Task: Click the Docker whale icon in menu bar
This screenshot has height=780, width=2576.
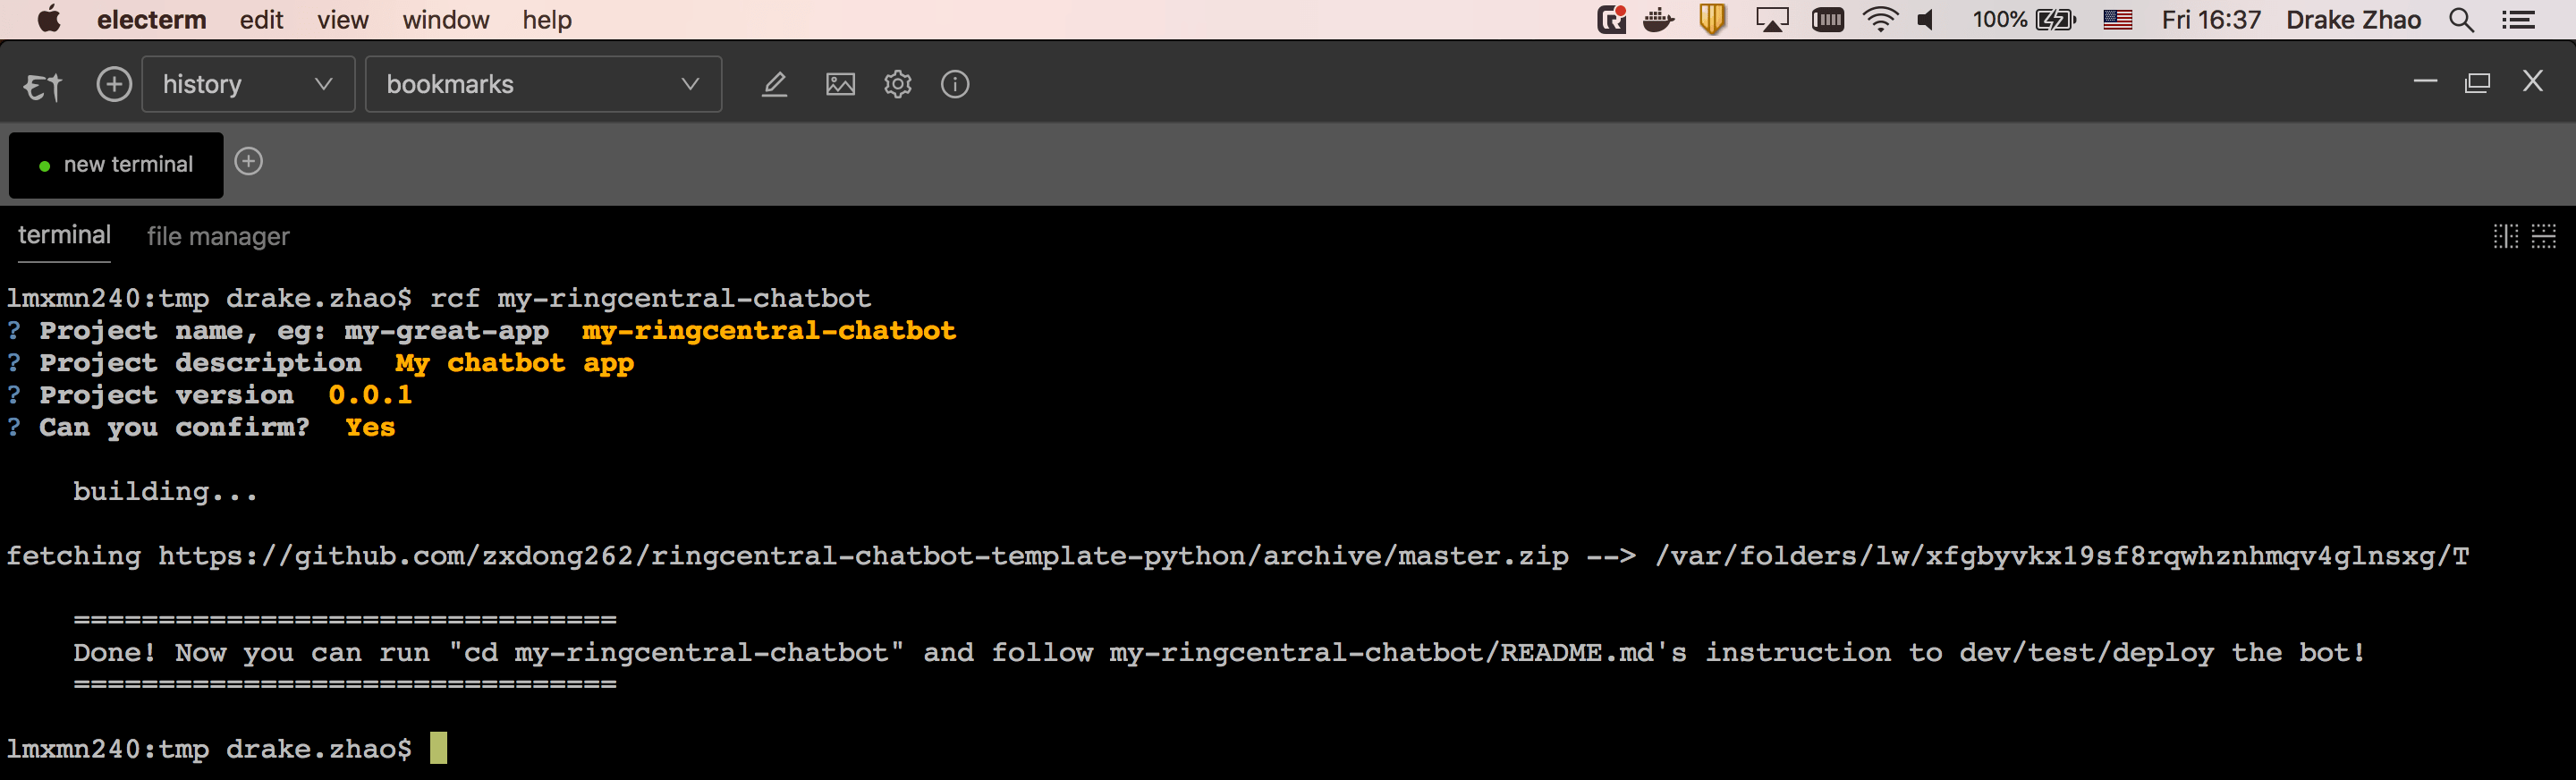Action: click(1659, 18)
